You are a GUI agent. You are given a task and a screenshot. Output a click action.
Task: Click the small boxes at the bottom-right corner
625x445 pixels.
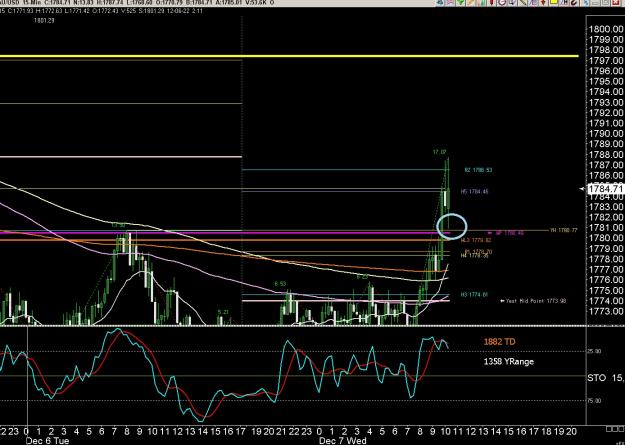tap(615, 429)
